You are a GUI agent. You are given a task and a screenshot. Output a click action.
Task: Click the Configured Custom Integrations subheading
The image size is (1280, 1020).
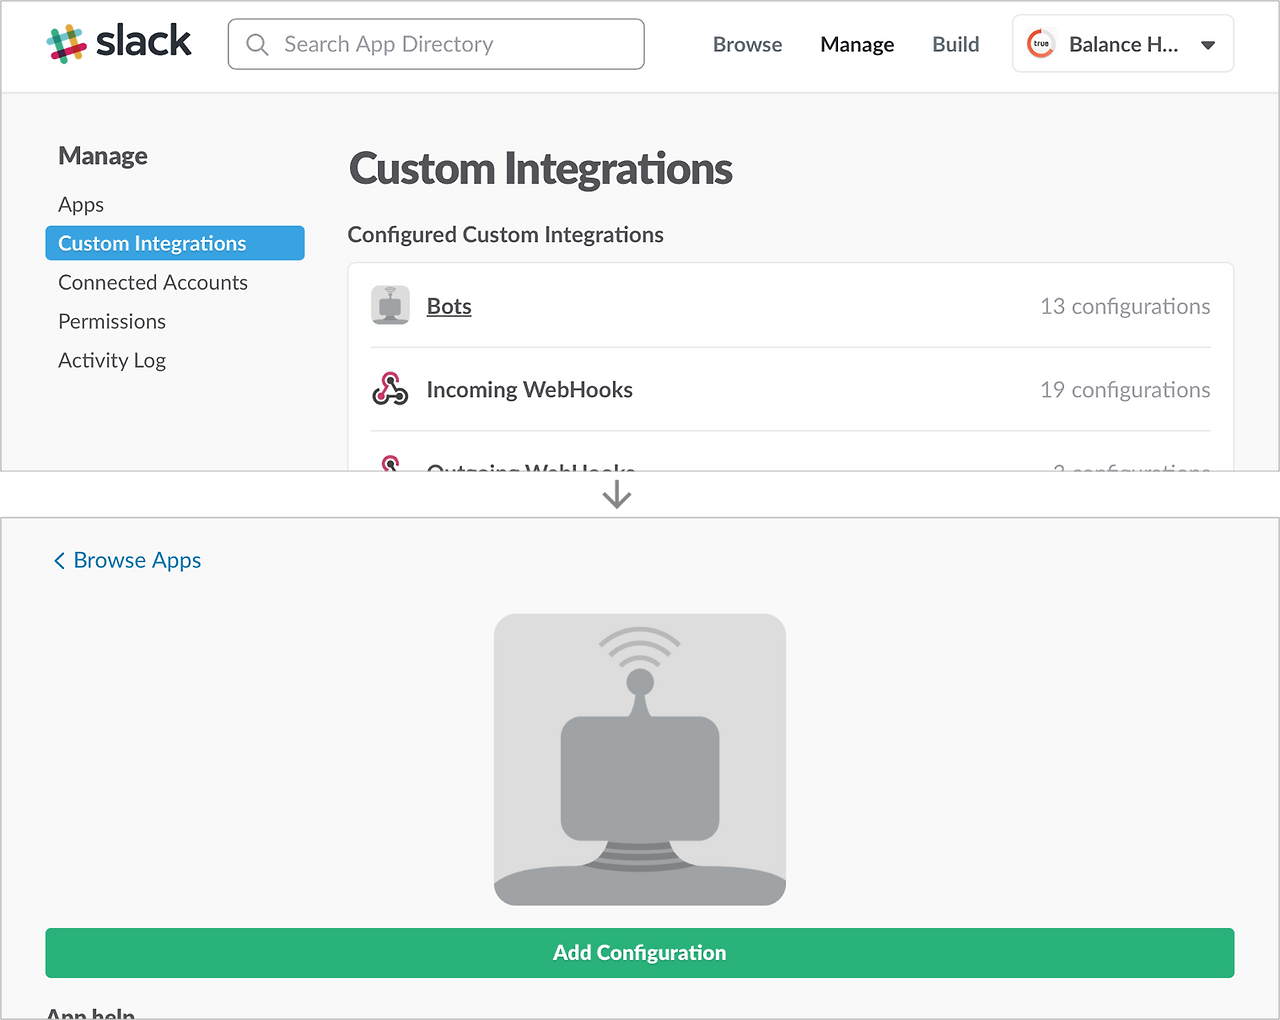[506, 234]
